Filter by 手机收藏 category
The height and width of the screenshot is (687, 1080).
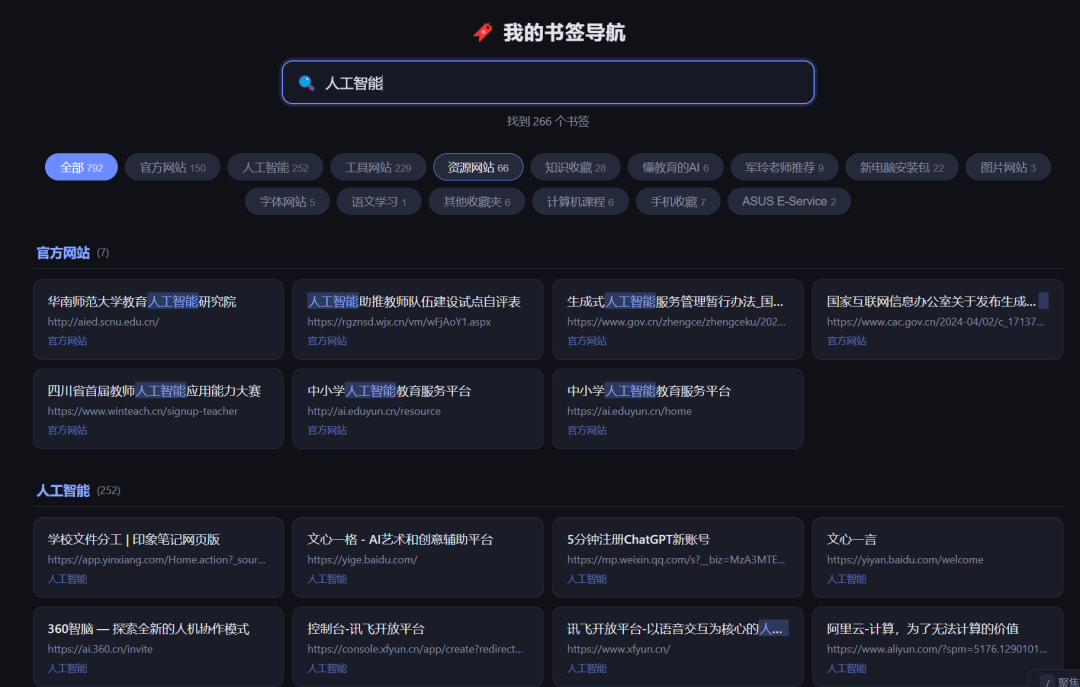(x=678, y=201)
